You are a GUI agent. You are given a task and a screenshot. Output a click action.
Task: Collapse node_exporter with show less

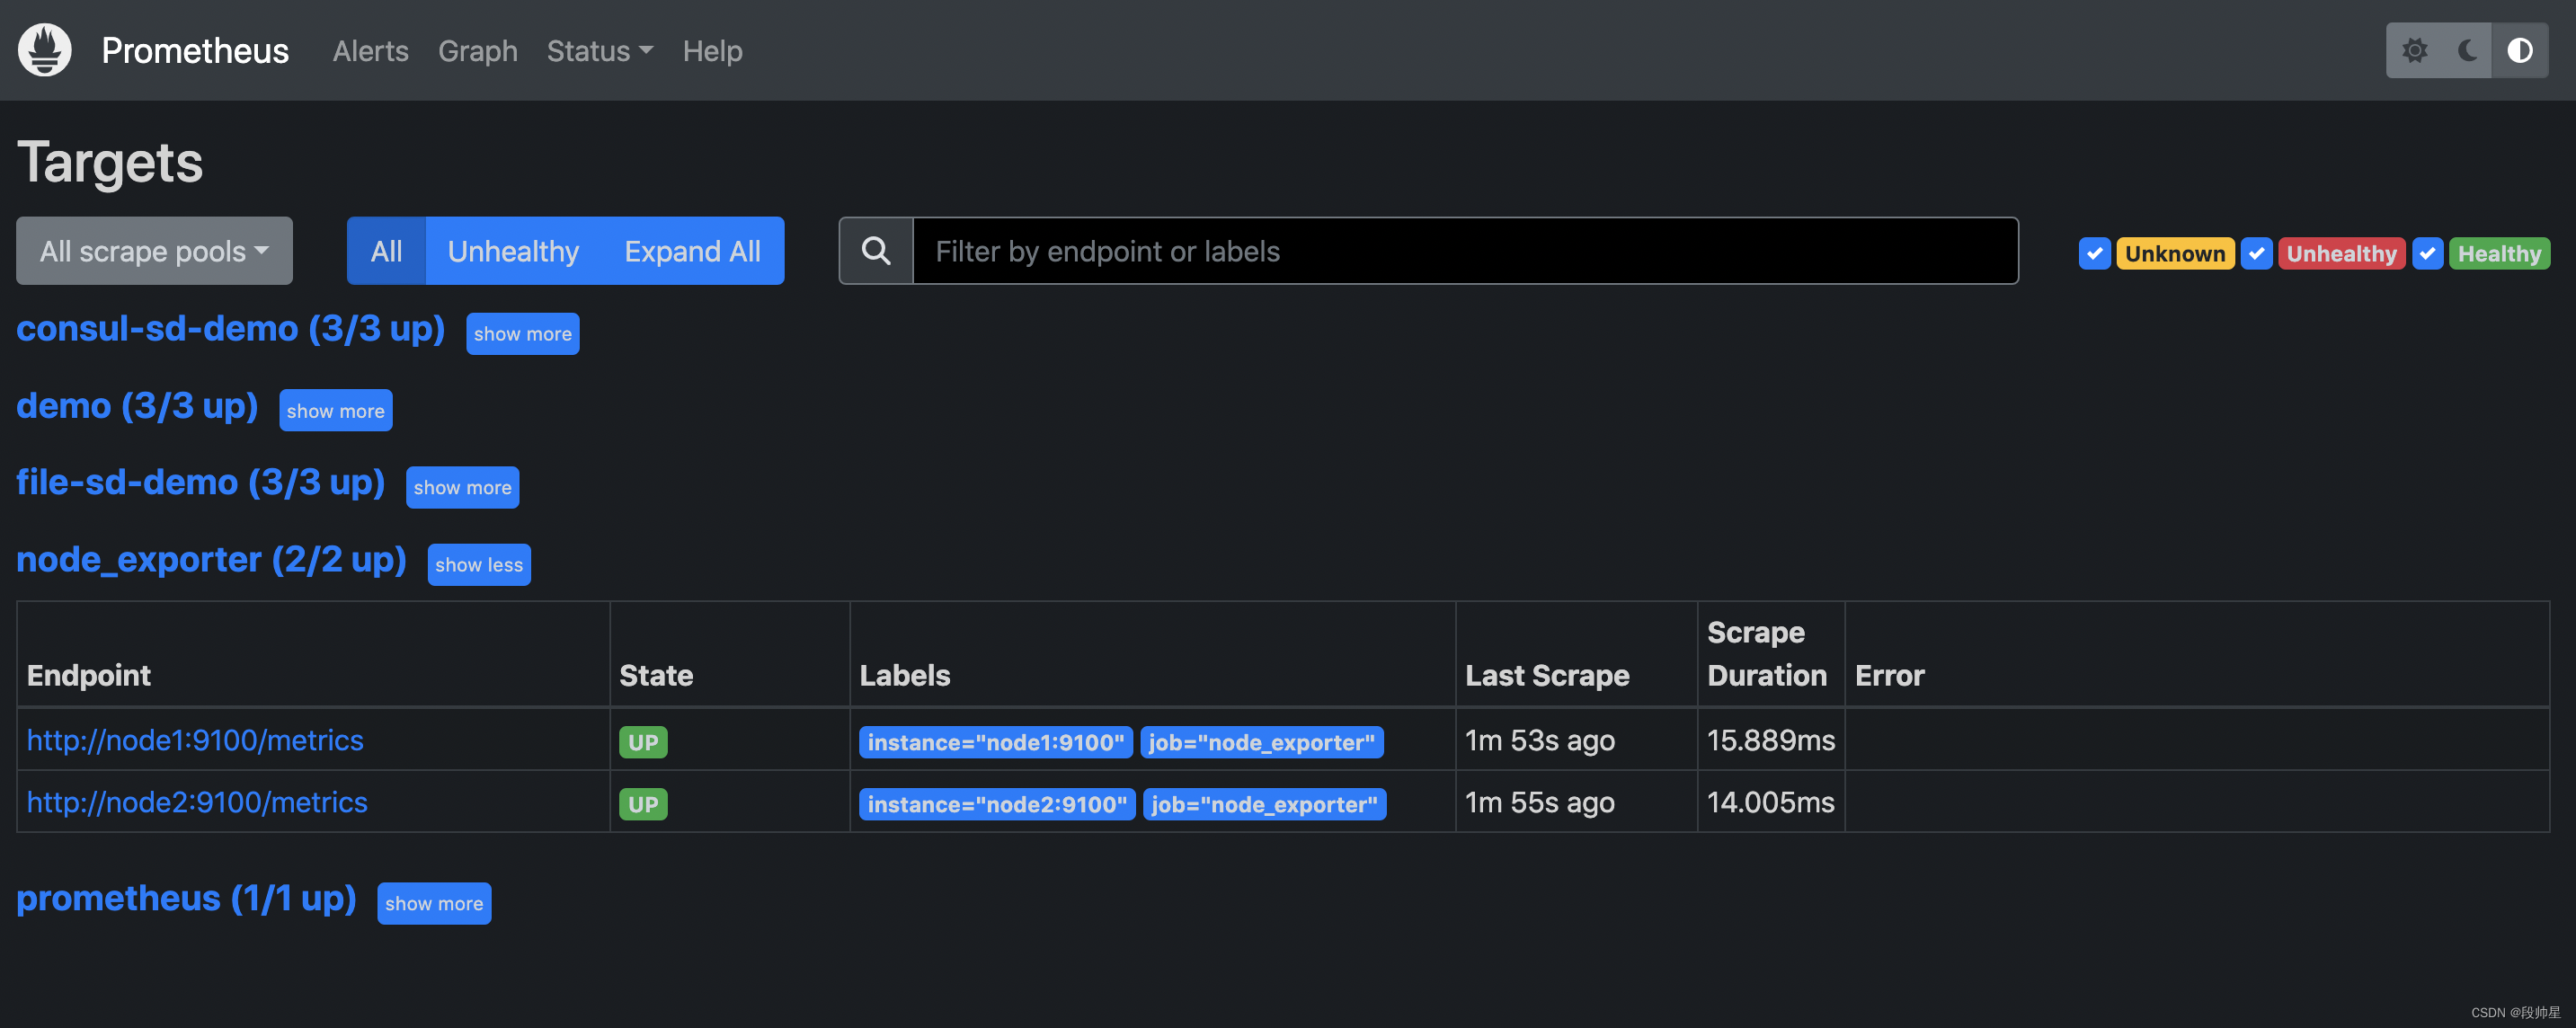479,564
